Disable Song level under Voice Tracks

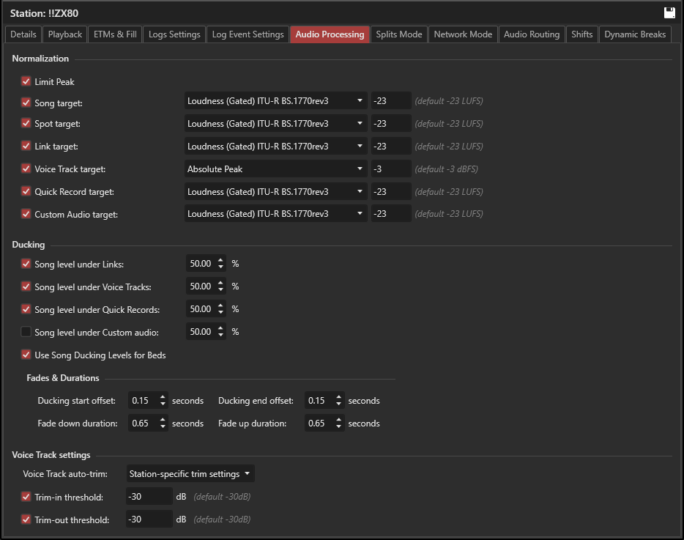26,286
